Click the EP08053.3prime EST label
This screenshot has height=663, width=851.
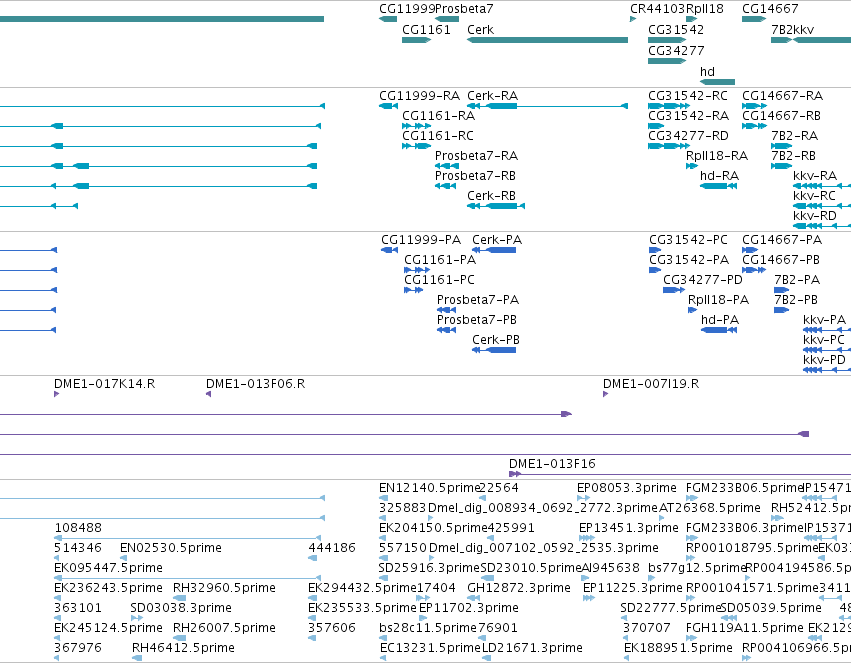pyautogui.click(x=627, y=488)
